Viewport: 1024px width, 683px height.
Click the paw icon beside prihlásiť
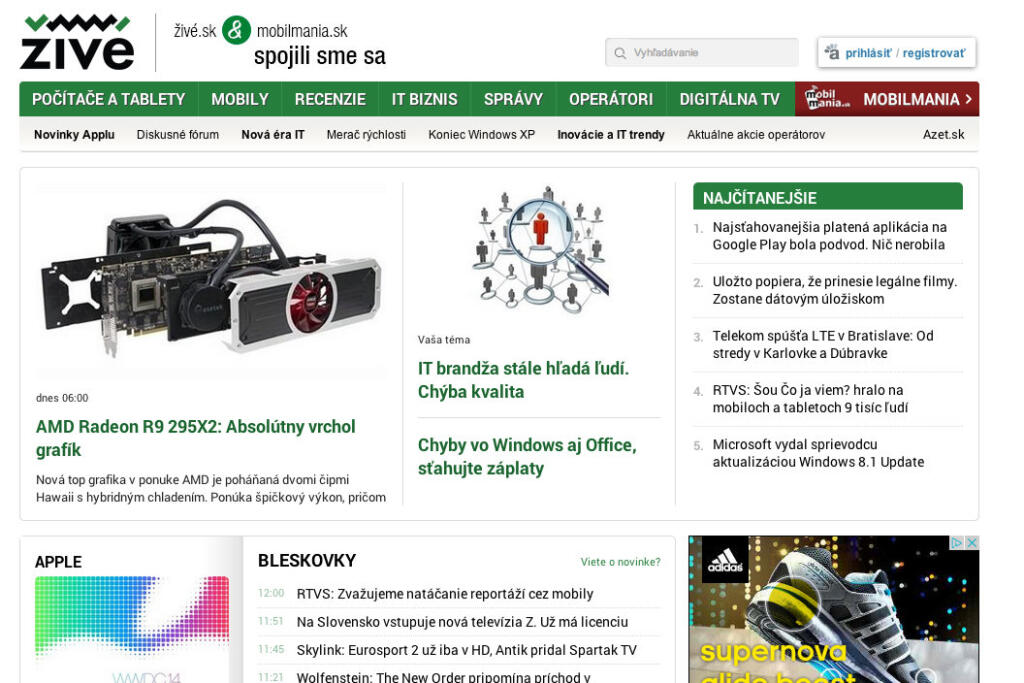click(x=831, y=52)
